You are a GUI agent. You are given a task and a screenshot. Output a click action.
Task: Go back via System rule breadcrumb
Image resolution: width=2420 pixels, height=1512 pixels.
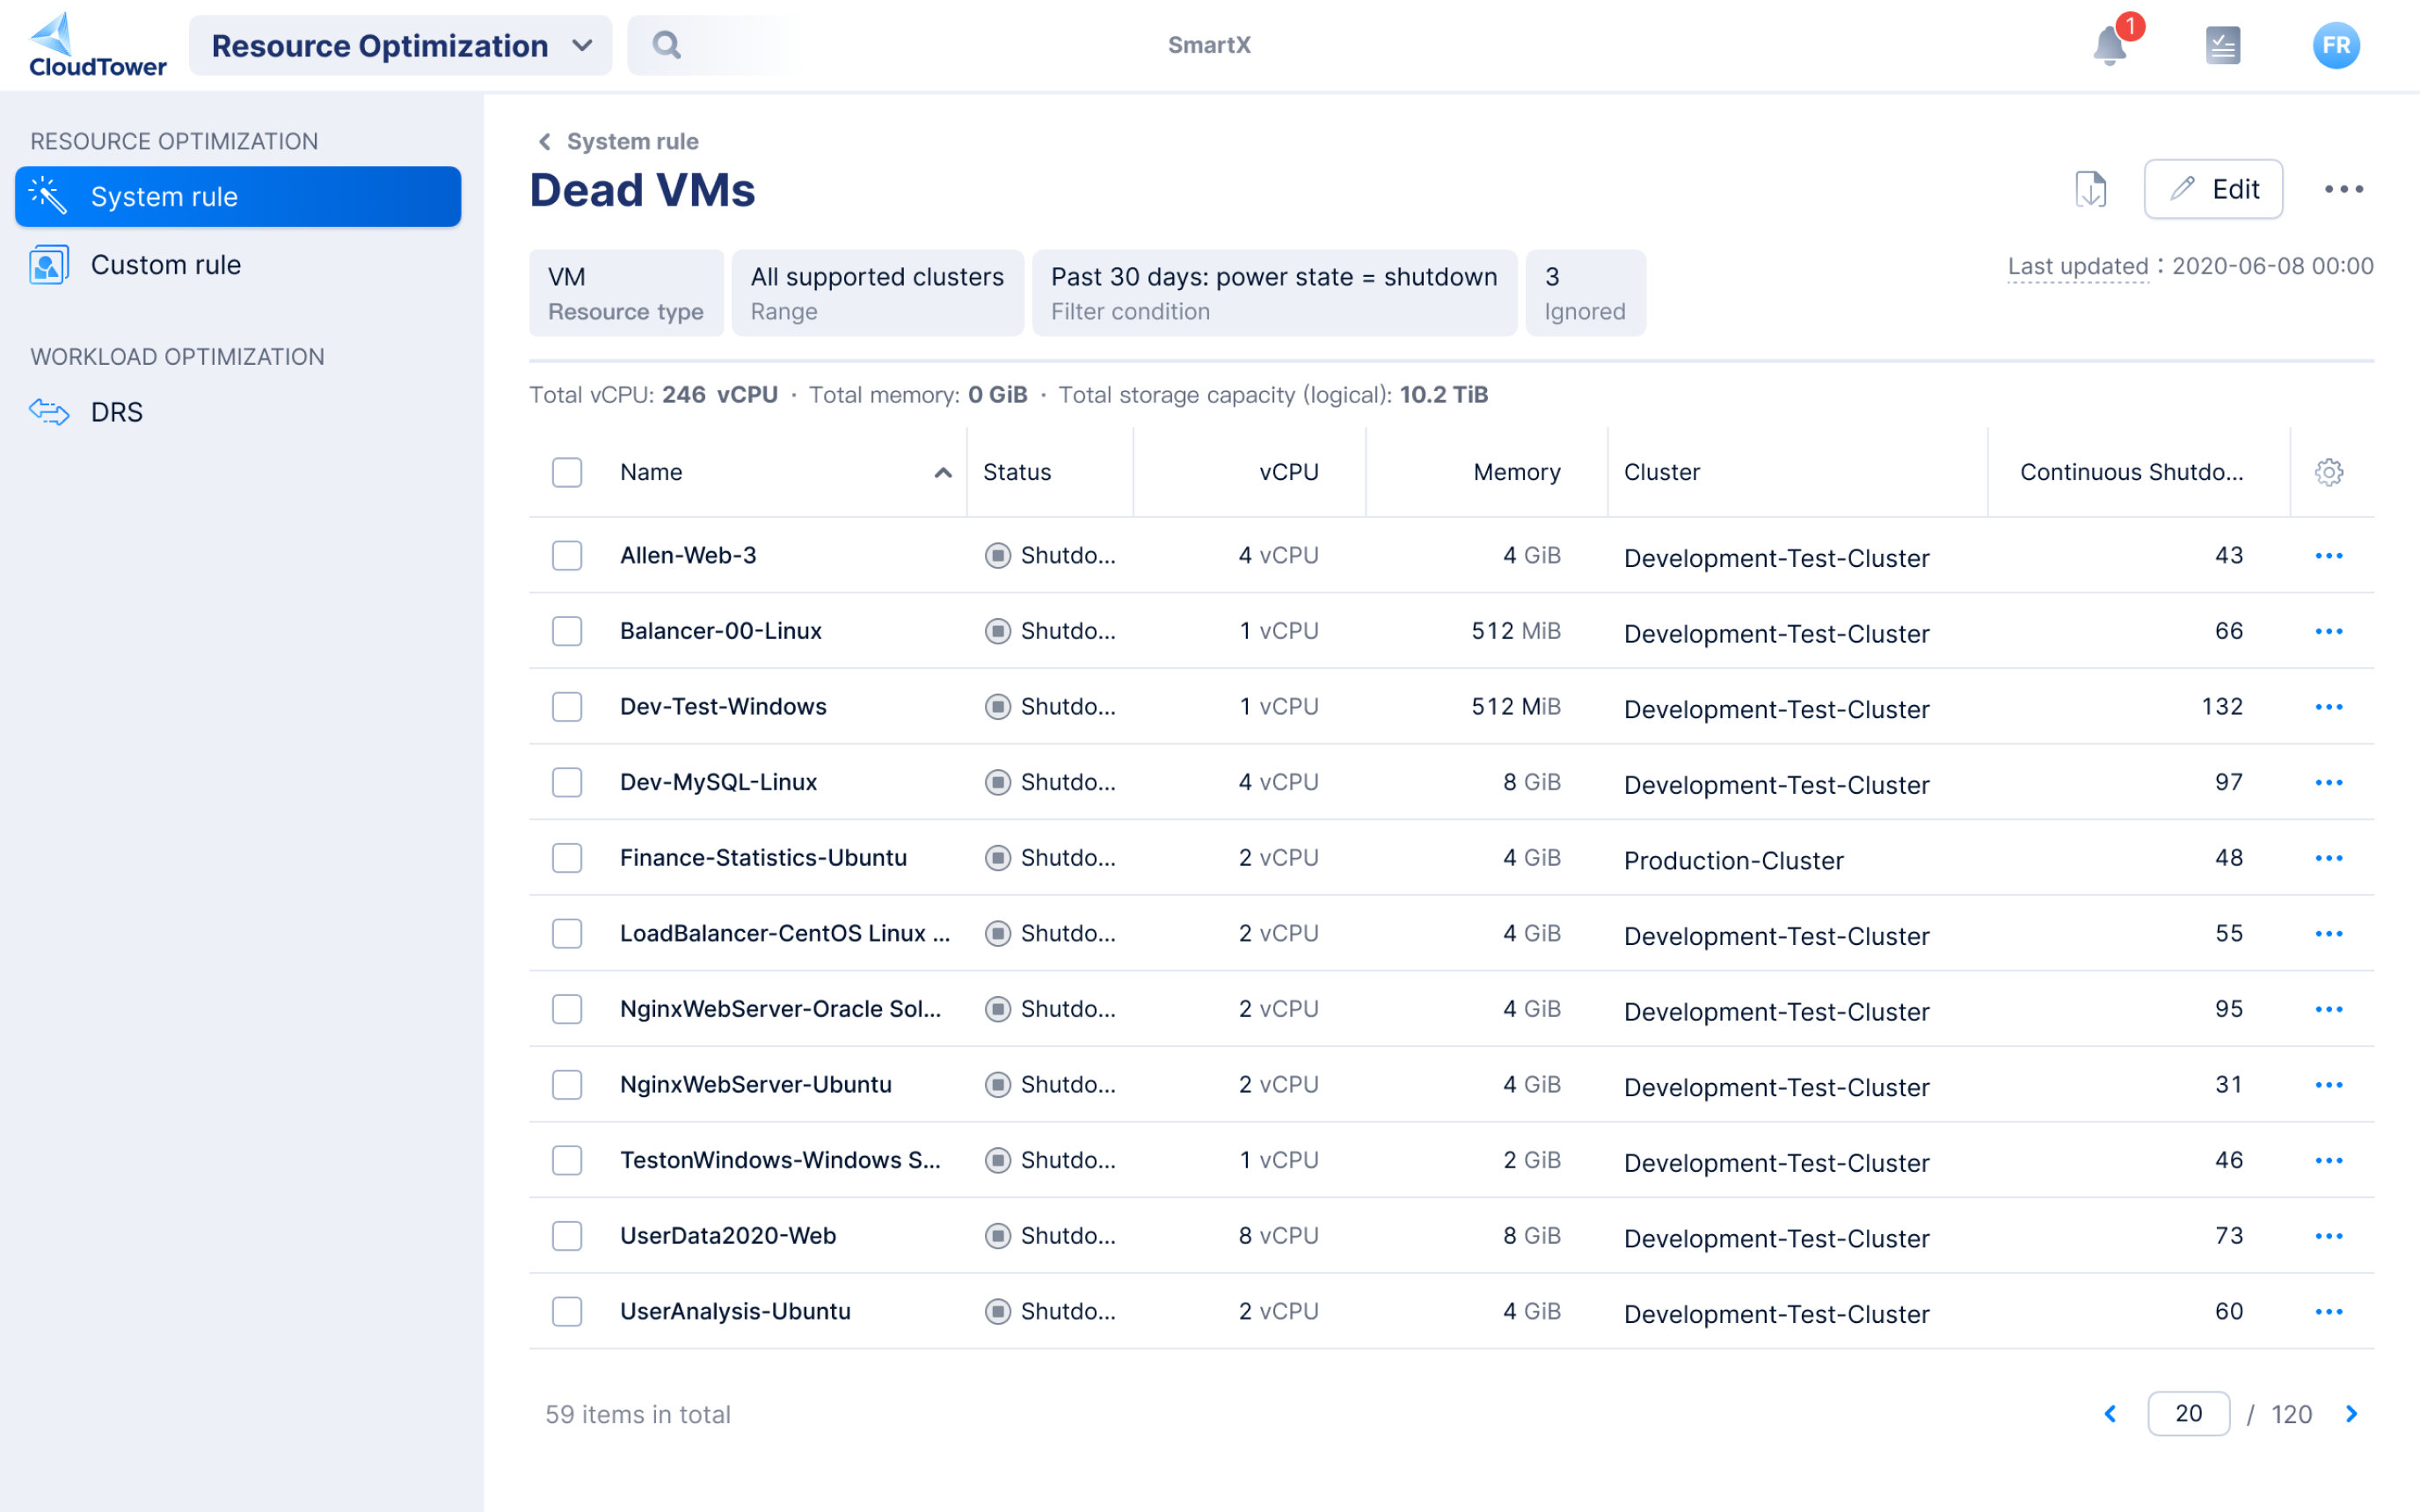coord(619,141)
